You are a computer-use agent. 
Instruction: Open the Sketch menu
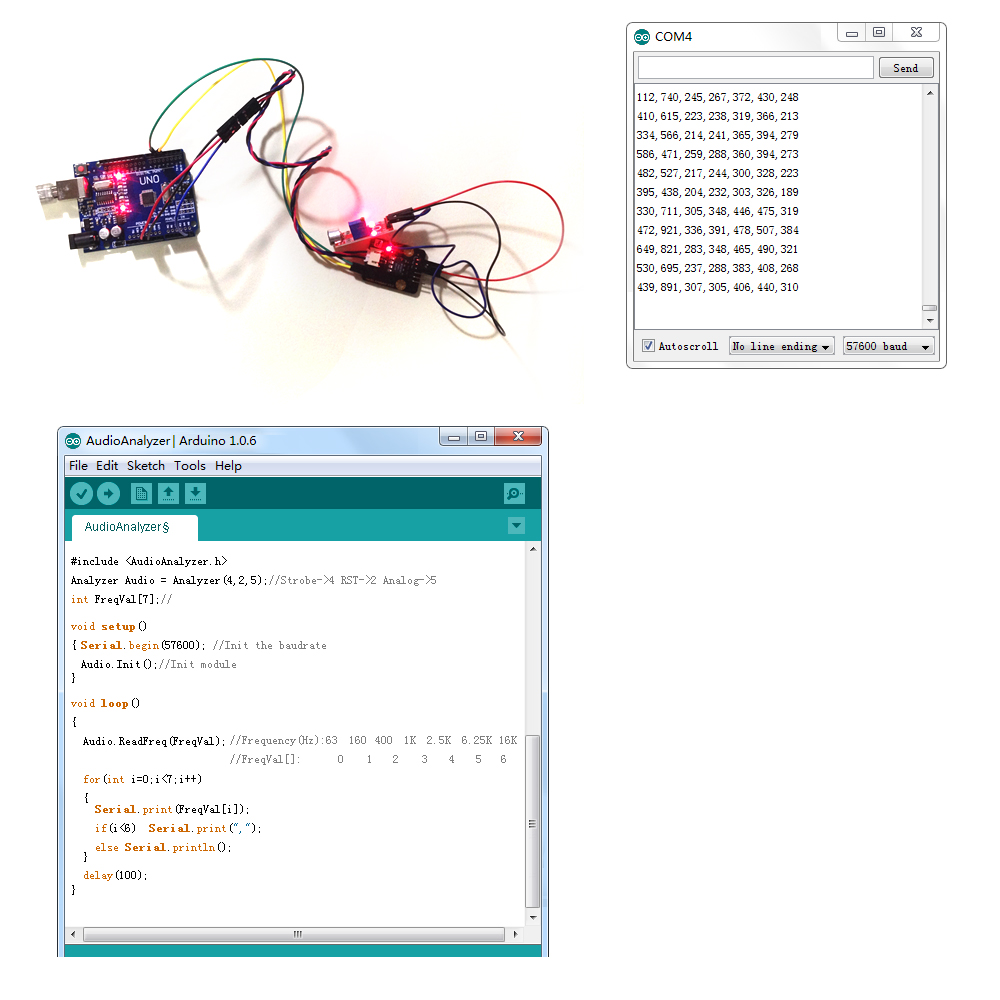click(146, 466)
